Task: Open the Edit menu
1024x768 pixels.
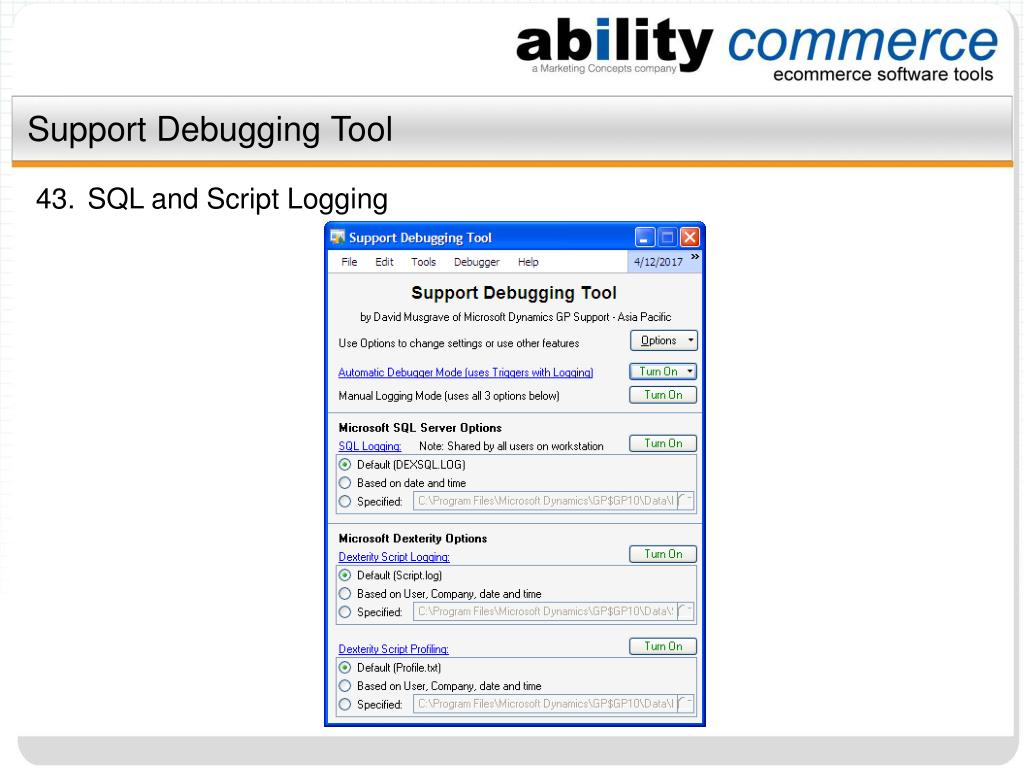Action: click(384, 262)
